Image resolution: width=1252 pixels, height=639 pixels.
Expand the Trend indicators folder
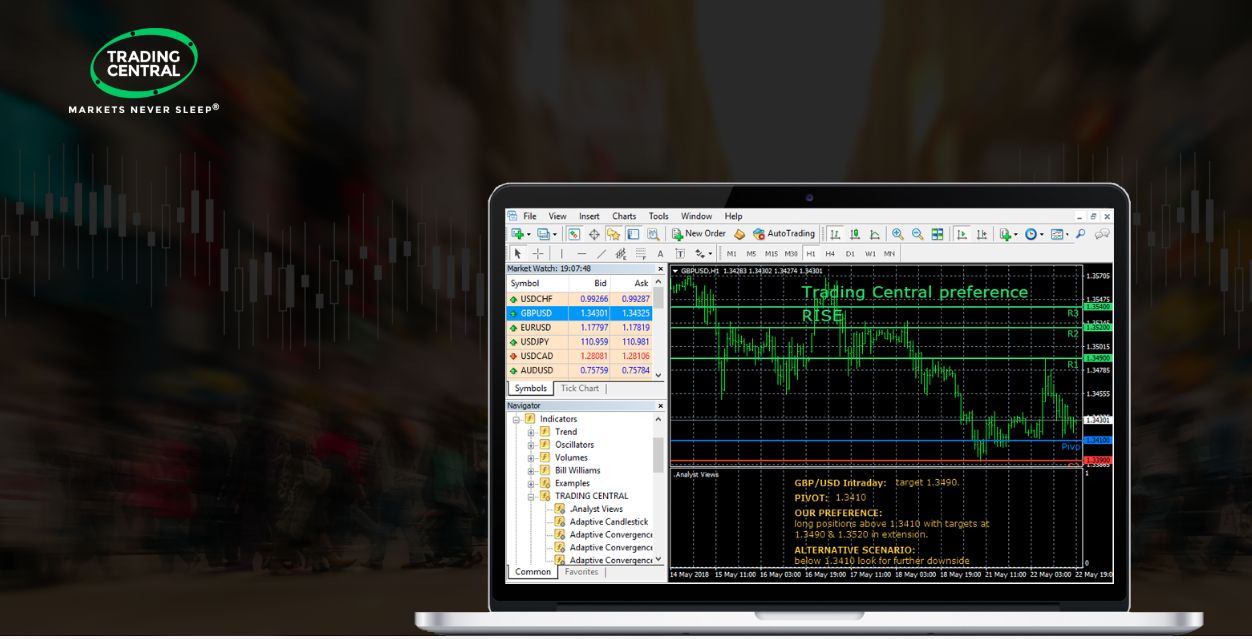[x=532, y=432]
